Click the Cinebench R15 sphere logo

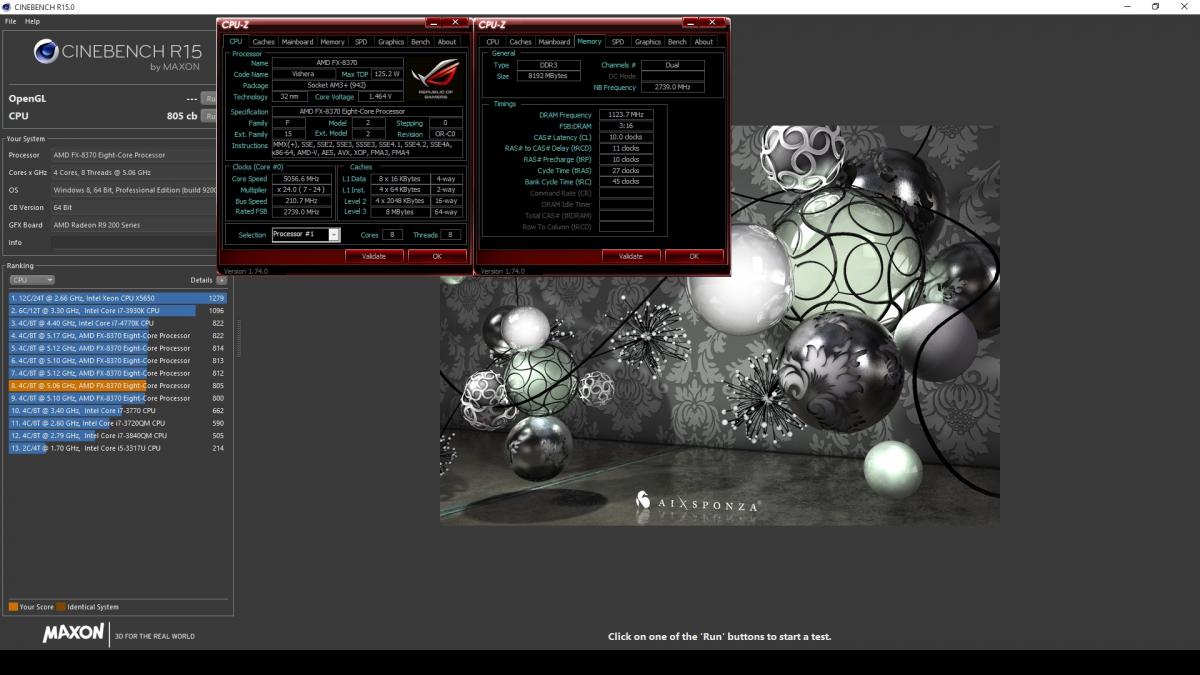[46, 51]
